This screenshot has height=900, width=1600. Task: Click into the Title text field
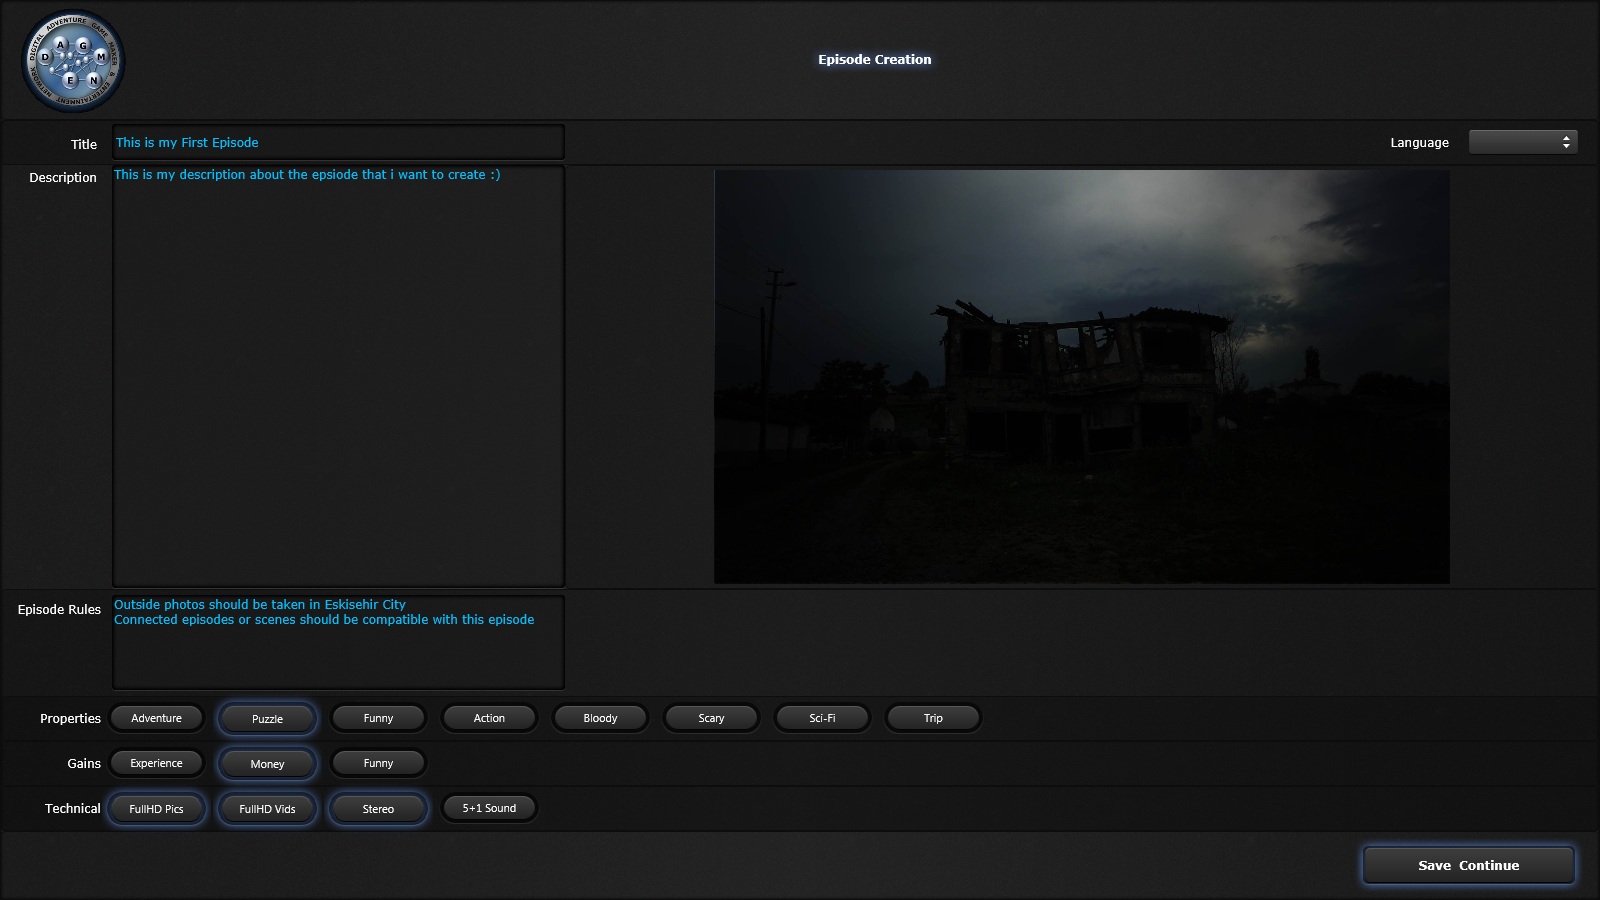[x=338, y=142]
